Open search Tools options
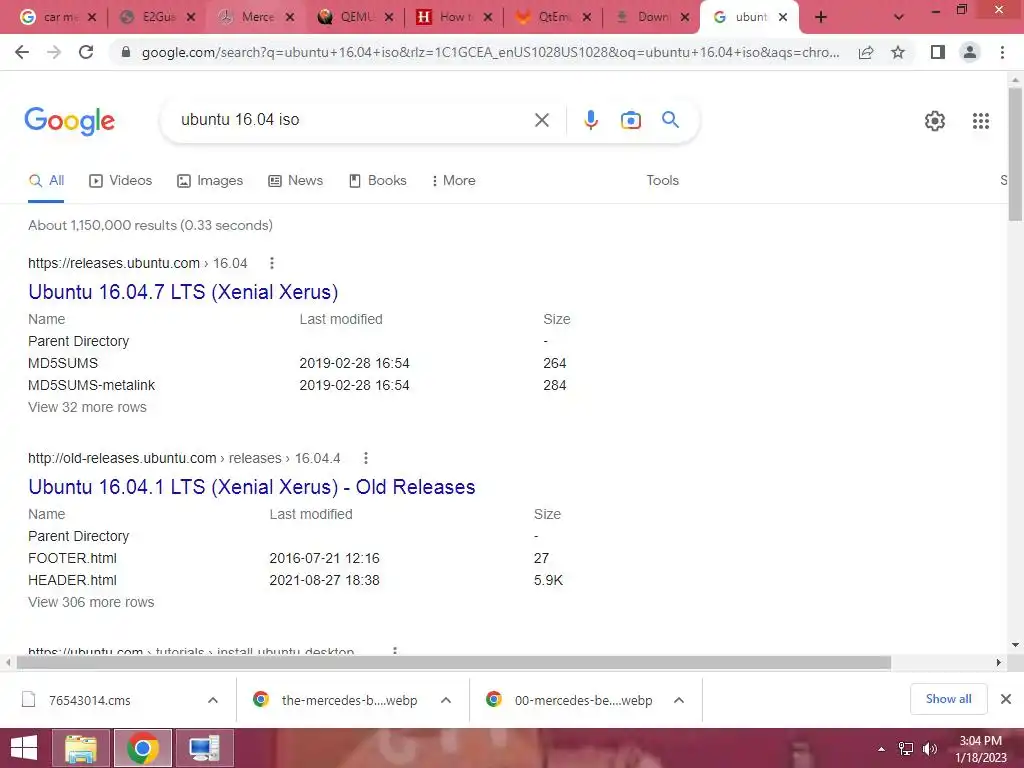This screenshot has height=768, width=1024. [662, 181]
